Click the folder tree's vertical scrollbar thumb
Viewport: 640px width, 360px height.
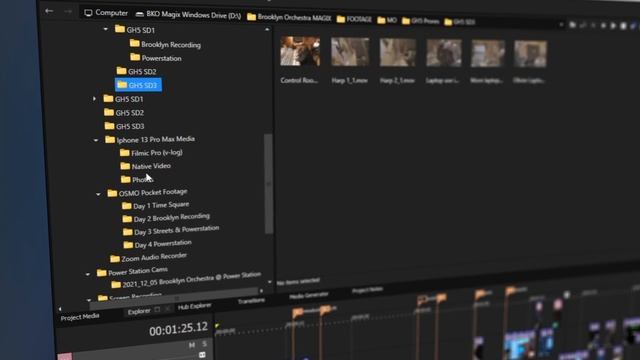[x=268, y=184]
